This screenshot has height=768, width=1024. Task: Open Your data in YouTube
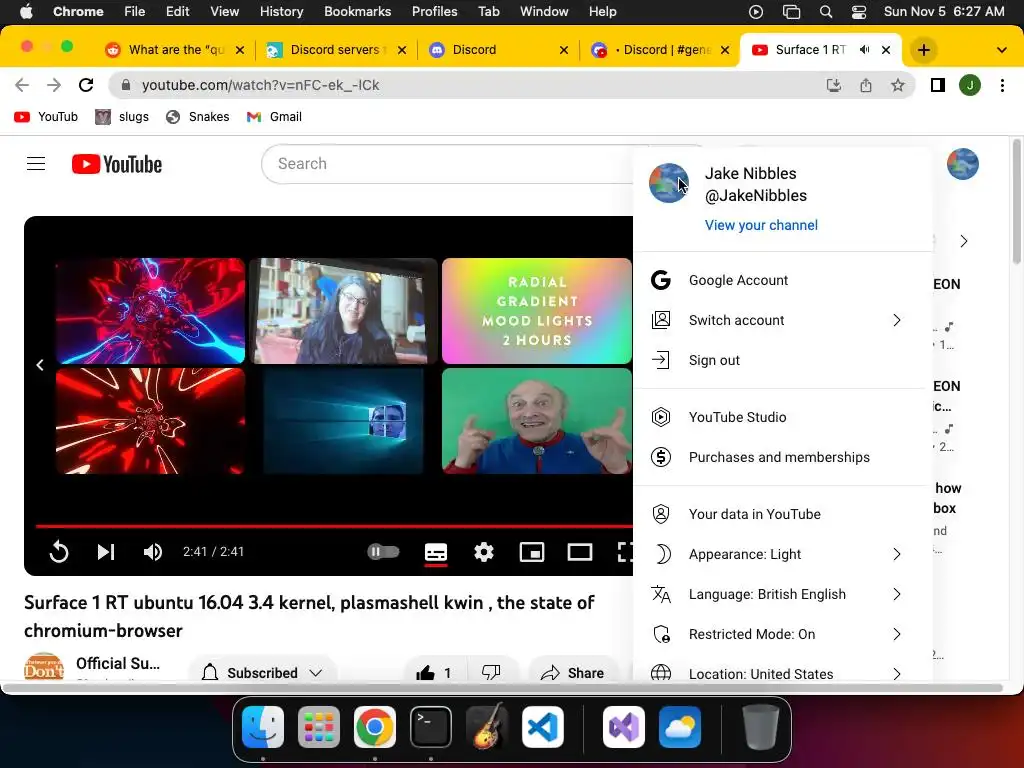782,514
